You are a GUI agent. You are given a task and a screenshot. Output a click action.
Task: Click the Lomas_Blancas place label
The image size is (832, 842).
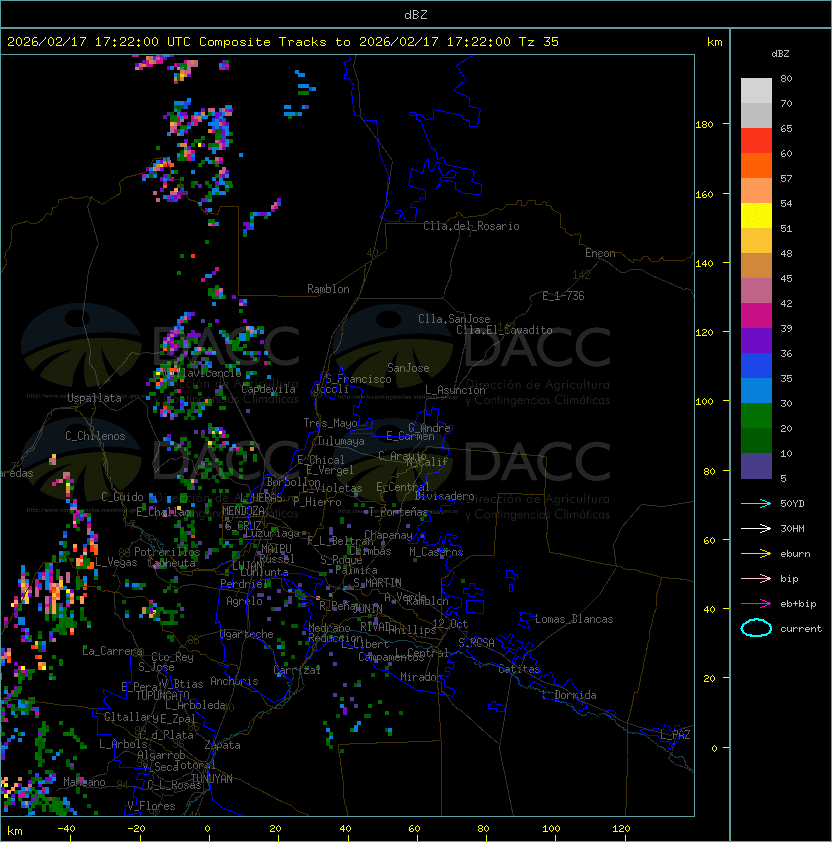click(574, 619)
